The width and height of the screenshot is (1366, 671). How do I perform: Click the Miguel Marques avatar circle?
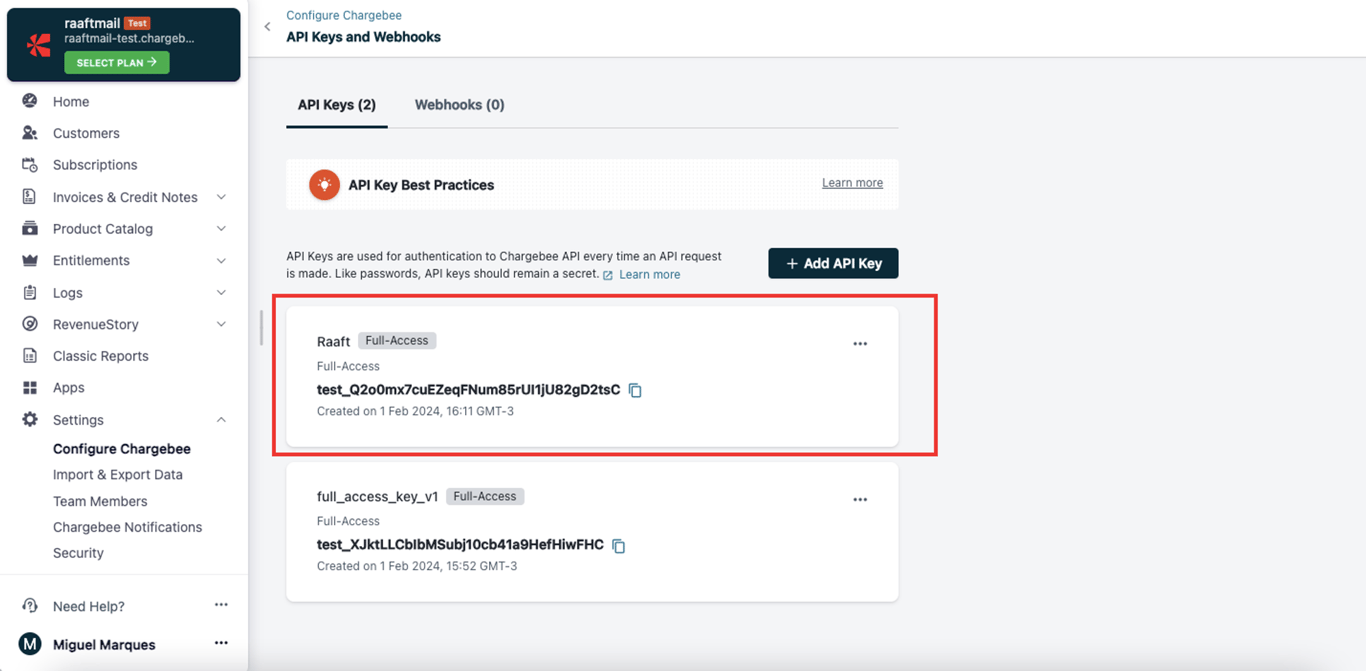(30, 644)
